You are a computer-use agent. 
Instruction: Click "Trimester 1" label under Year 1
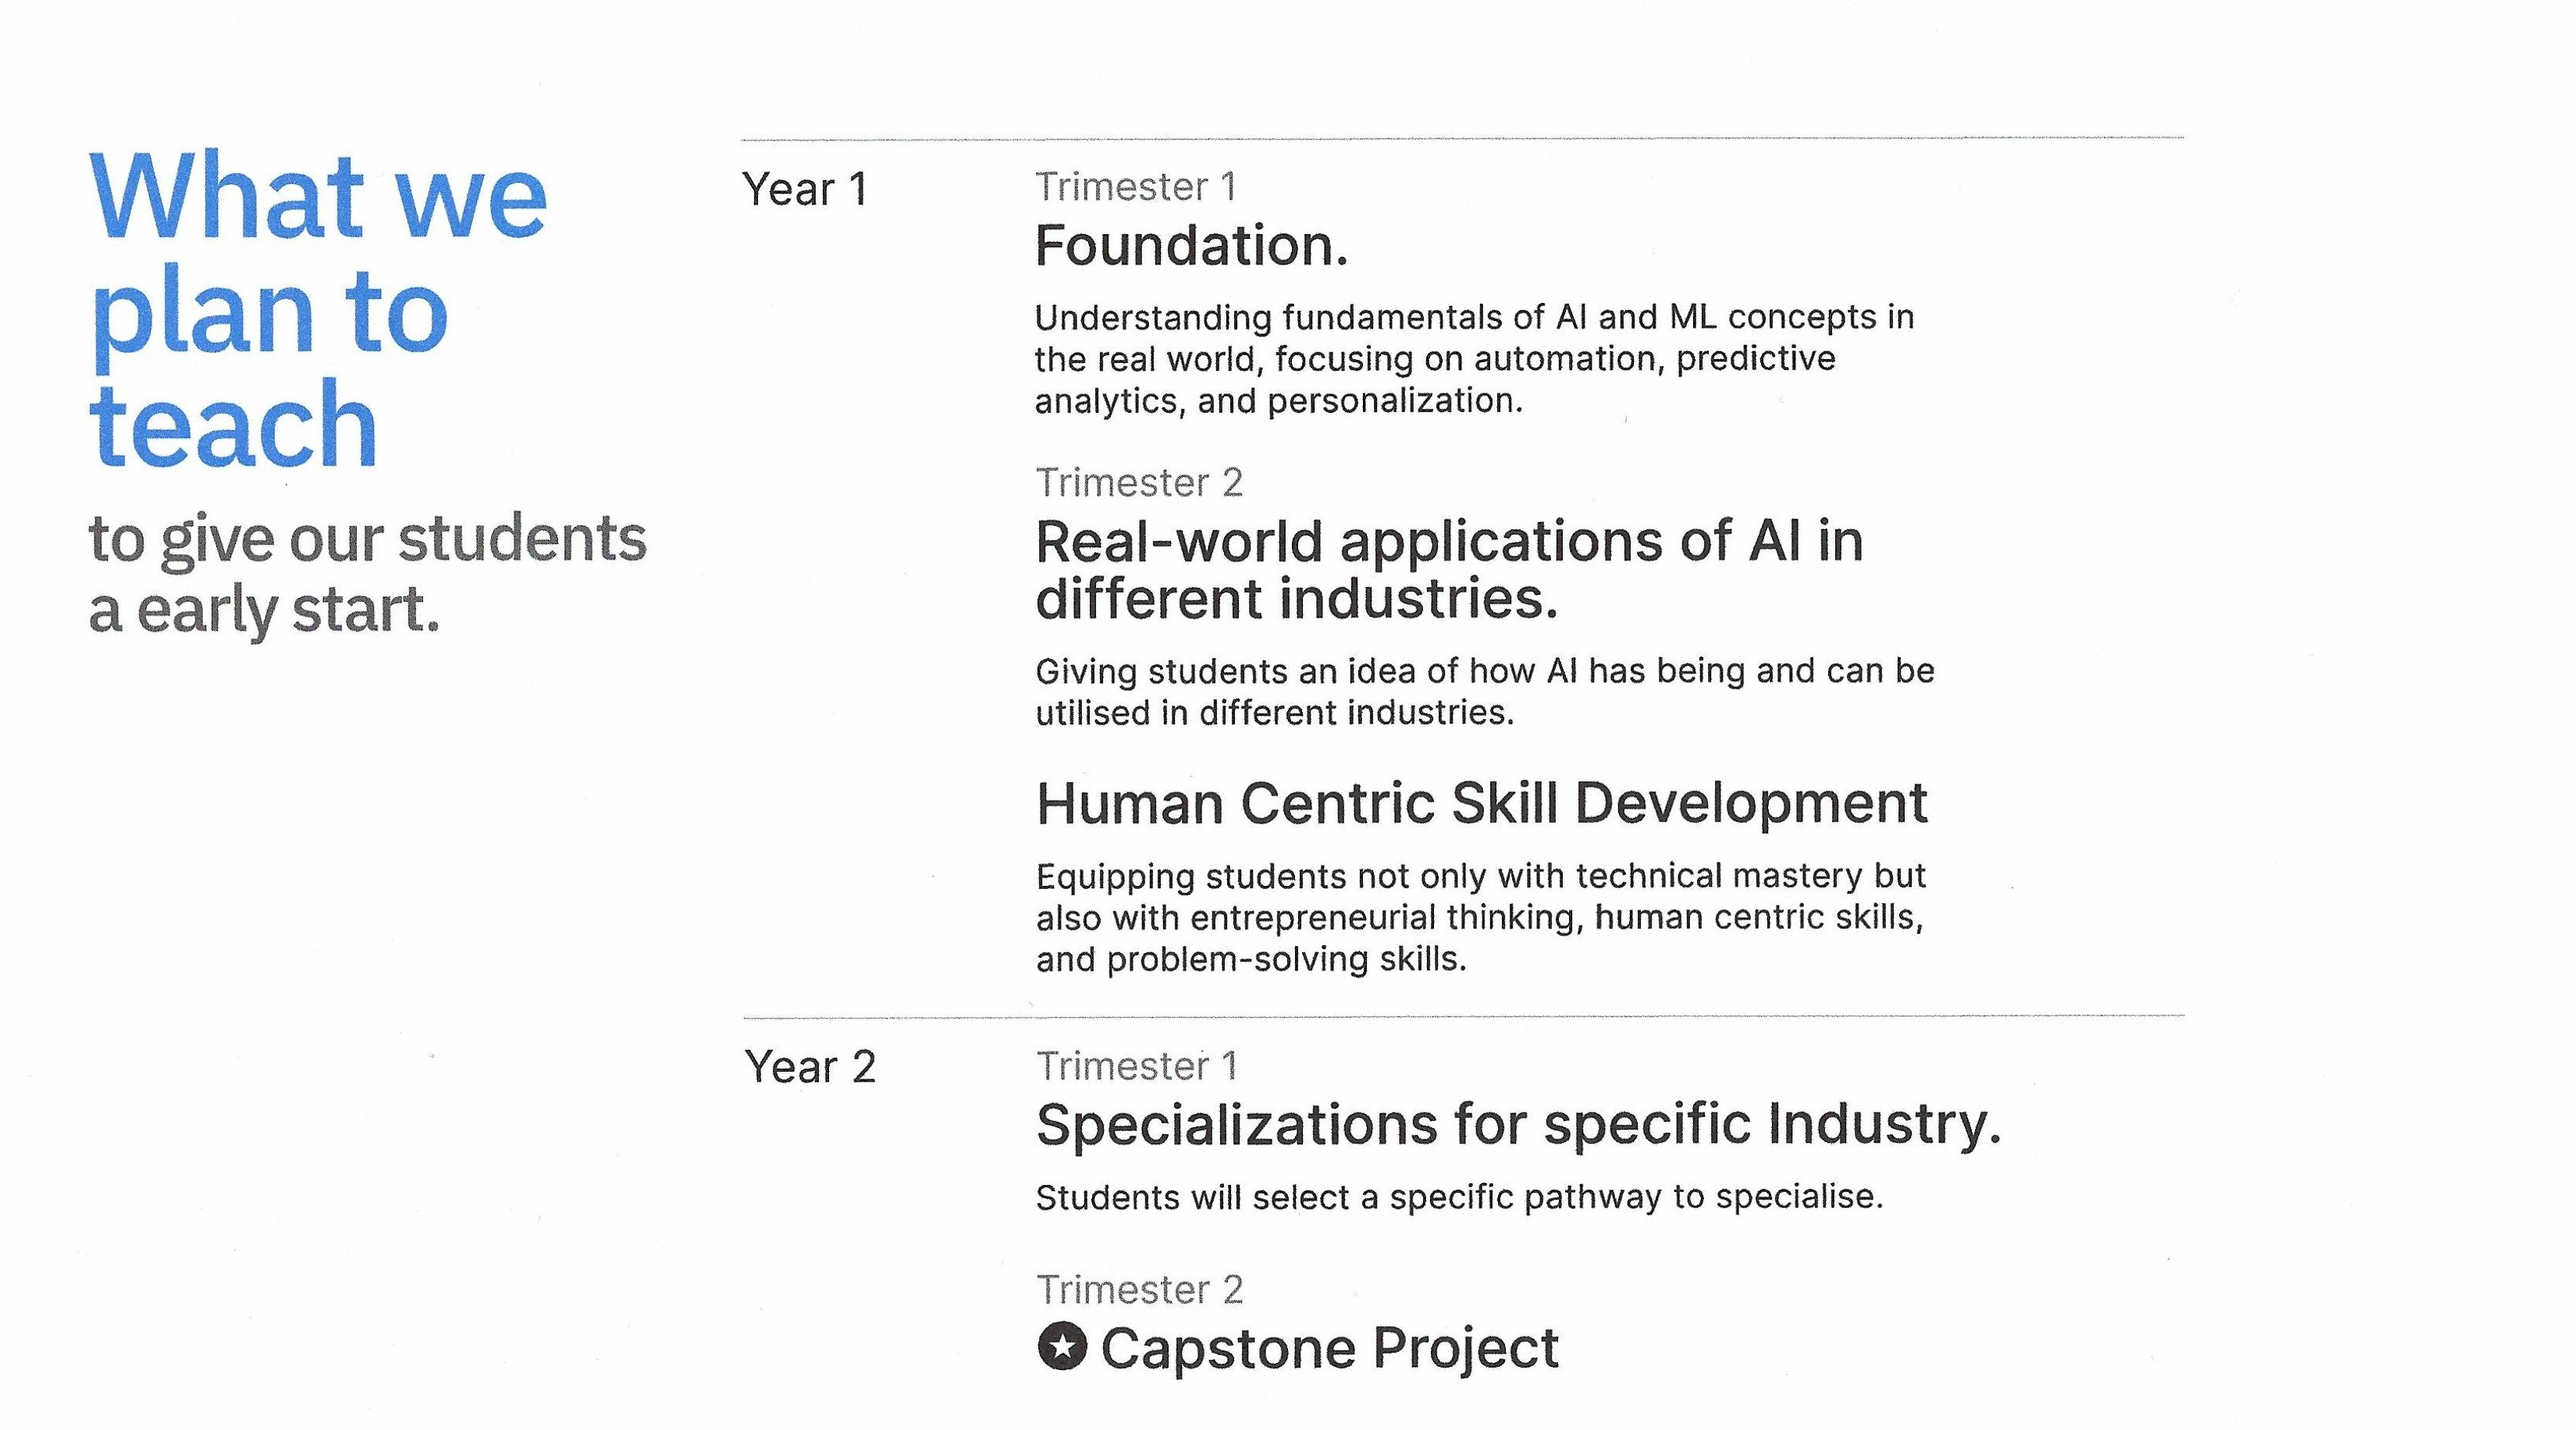1136,187
